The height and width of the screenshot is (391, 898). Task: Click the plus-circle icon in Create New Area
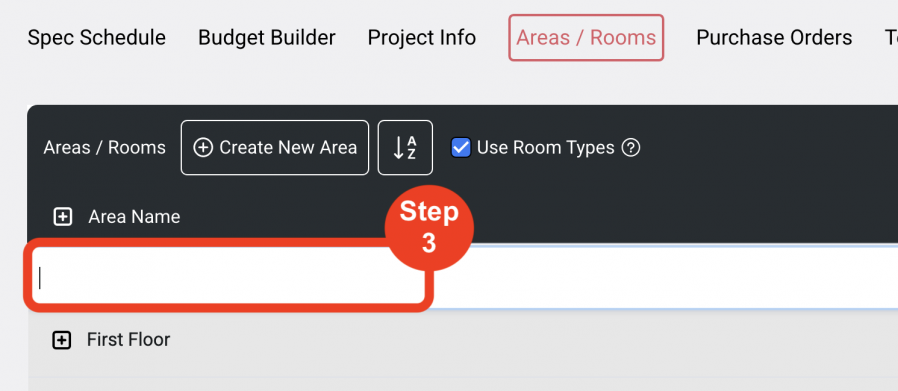(202, 148)
